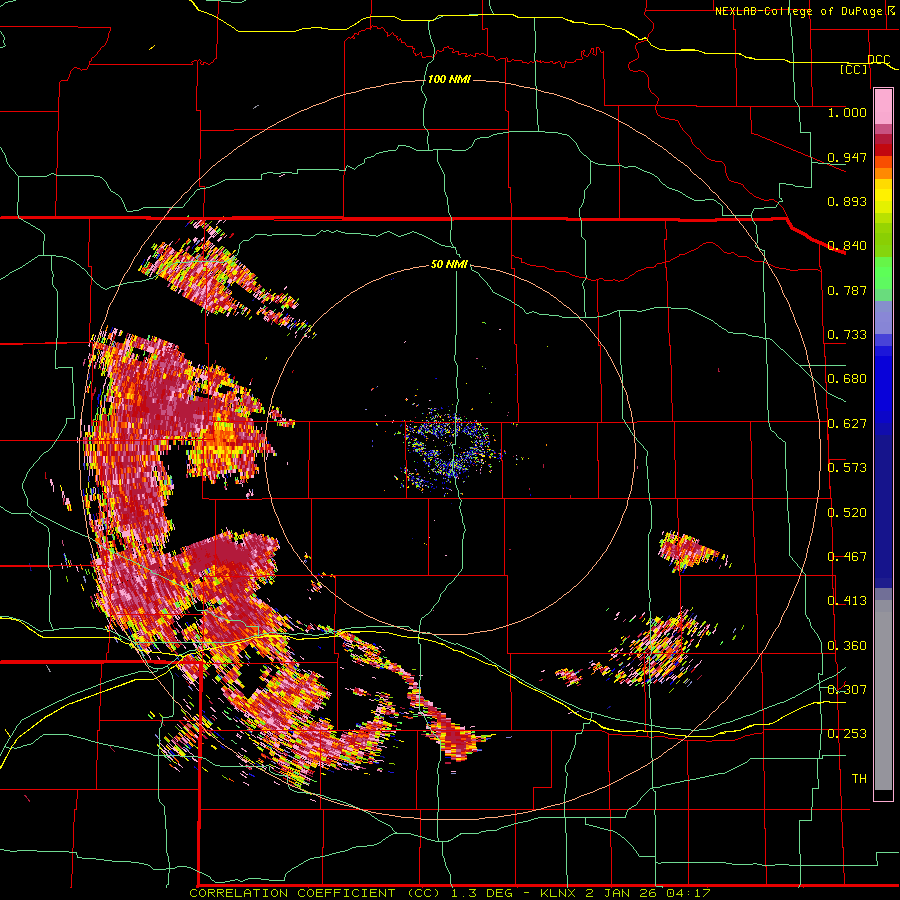Select the 0.253 scale value
This screenshot has height=900, width=900.
pyautogui.click(x=847, y=734)
